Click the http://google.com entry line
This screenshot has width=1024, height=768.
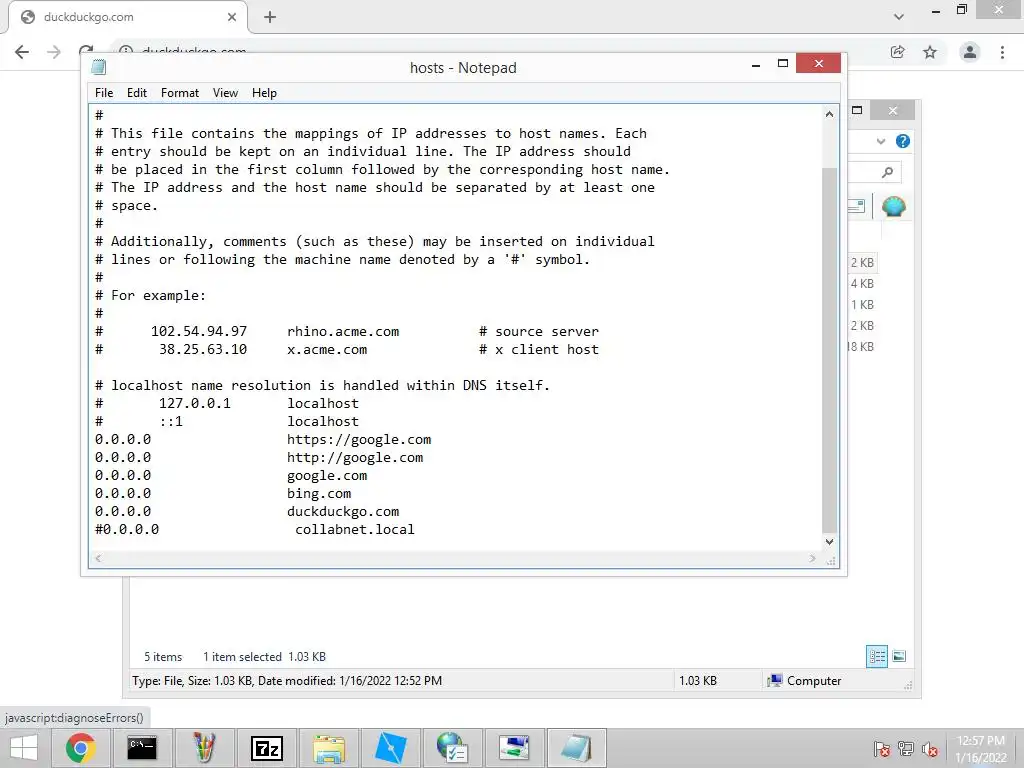pos(259,458)
